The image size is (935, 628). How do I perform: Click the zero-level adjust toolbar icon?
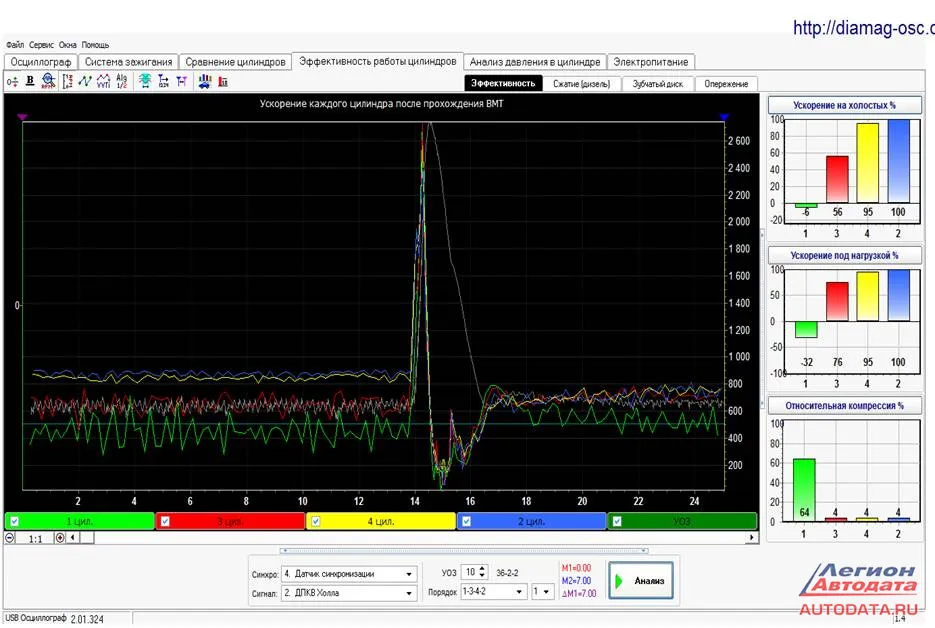coord(13,82)
